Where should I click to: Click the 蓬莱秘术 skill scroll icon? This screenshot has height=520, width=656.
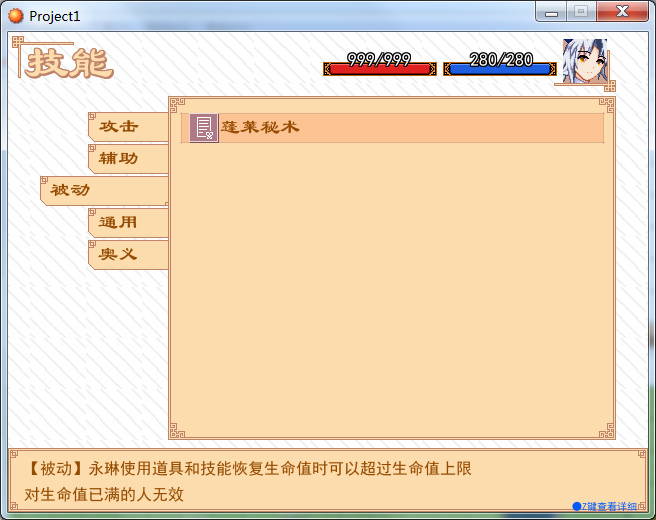coord(204,128)
